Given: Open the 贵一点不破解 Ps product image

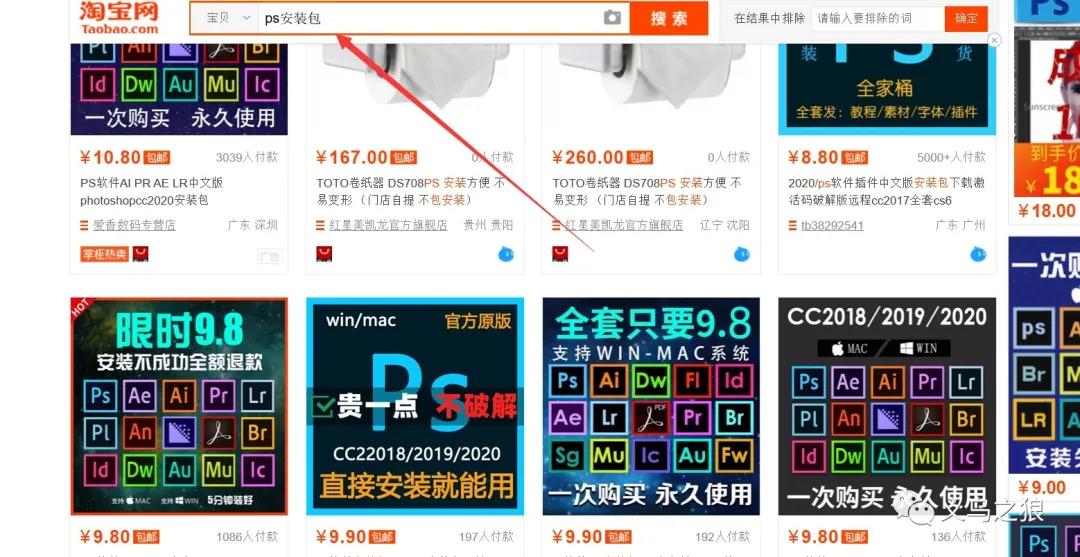Looking at the screenshot, I should (415, 405).
